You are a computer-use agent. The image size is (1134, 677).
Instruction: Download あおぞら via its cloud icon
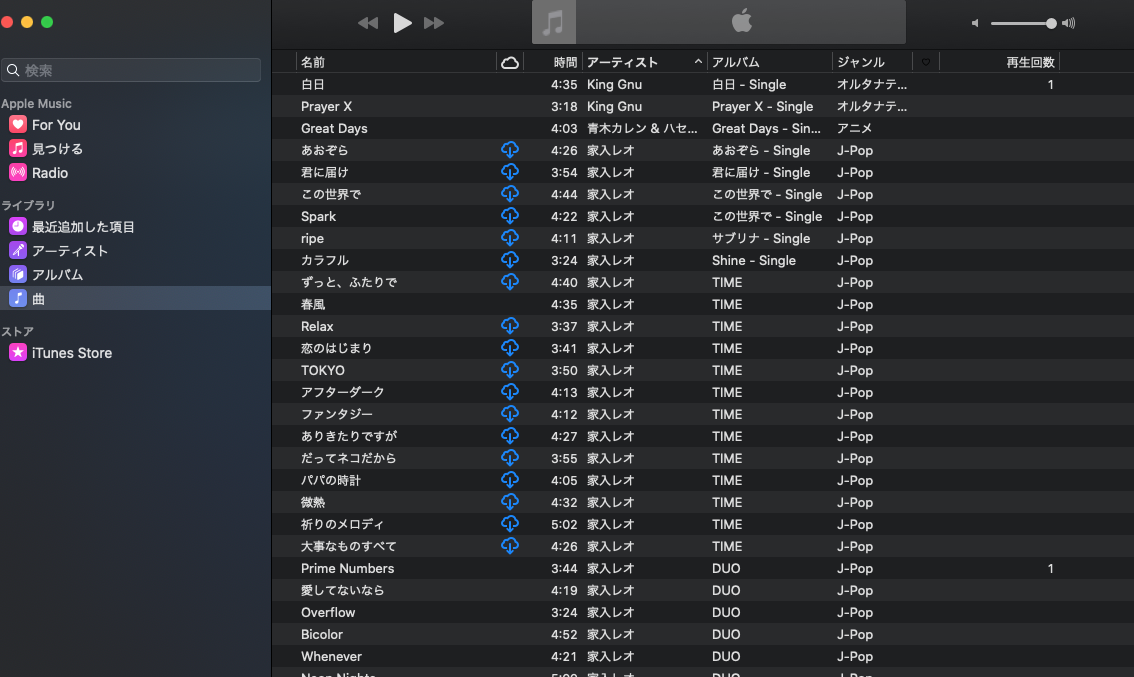coord(510,150)
